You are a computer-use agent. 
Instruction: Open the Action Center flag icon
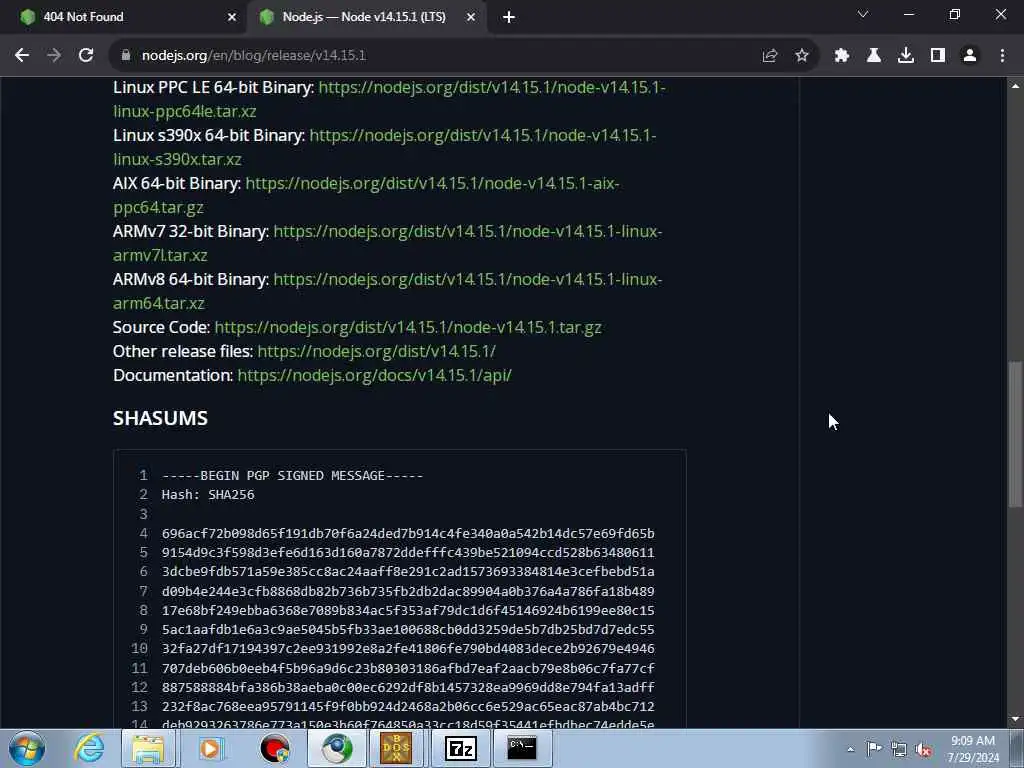(874, 749)
